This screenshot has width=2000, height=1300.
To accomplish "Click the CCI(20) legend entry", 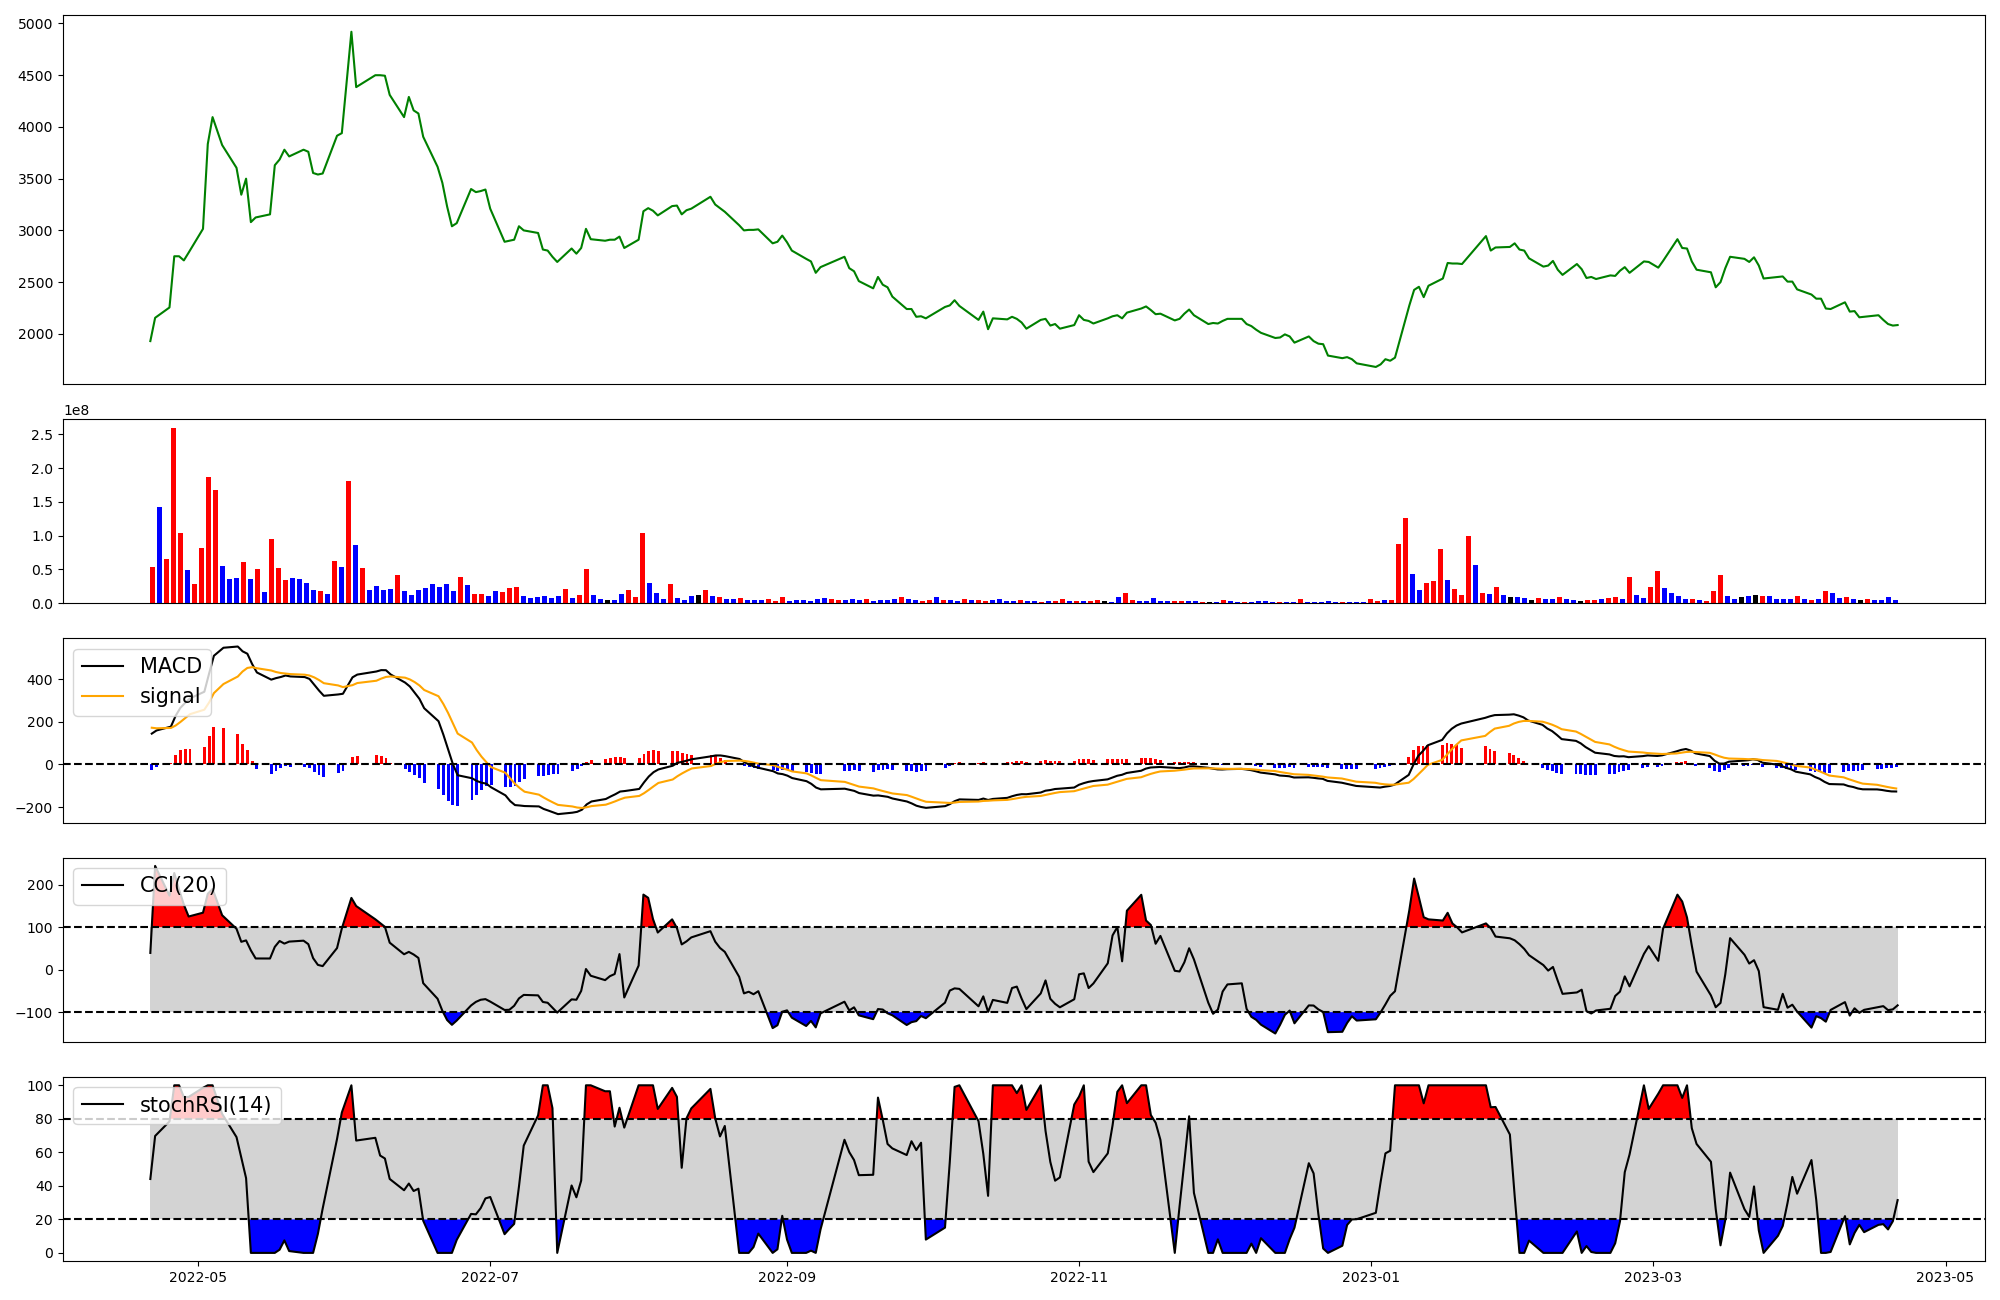I will point(177,885).
